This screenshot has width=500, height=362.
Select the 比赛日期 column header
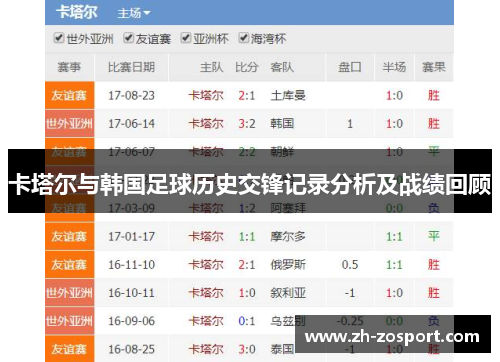tap(131, 67)
